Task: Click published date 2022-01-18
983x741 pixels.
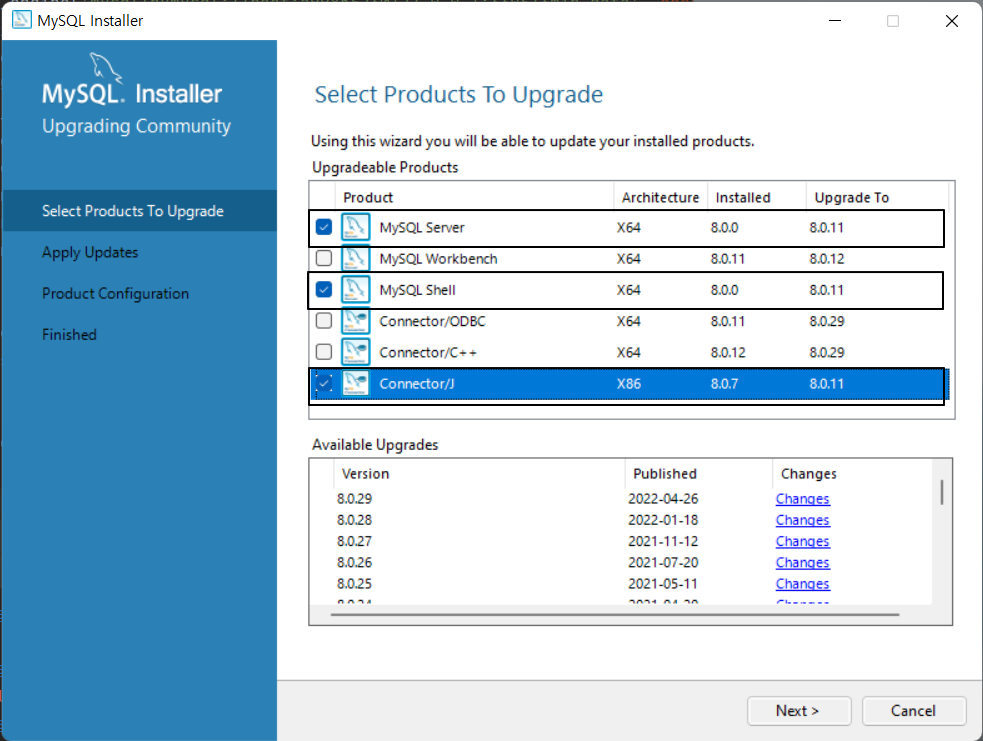Action: [663, 520]
